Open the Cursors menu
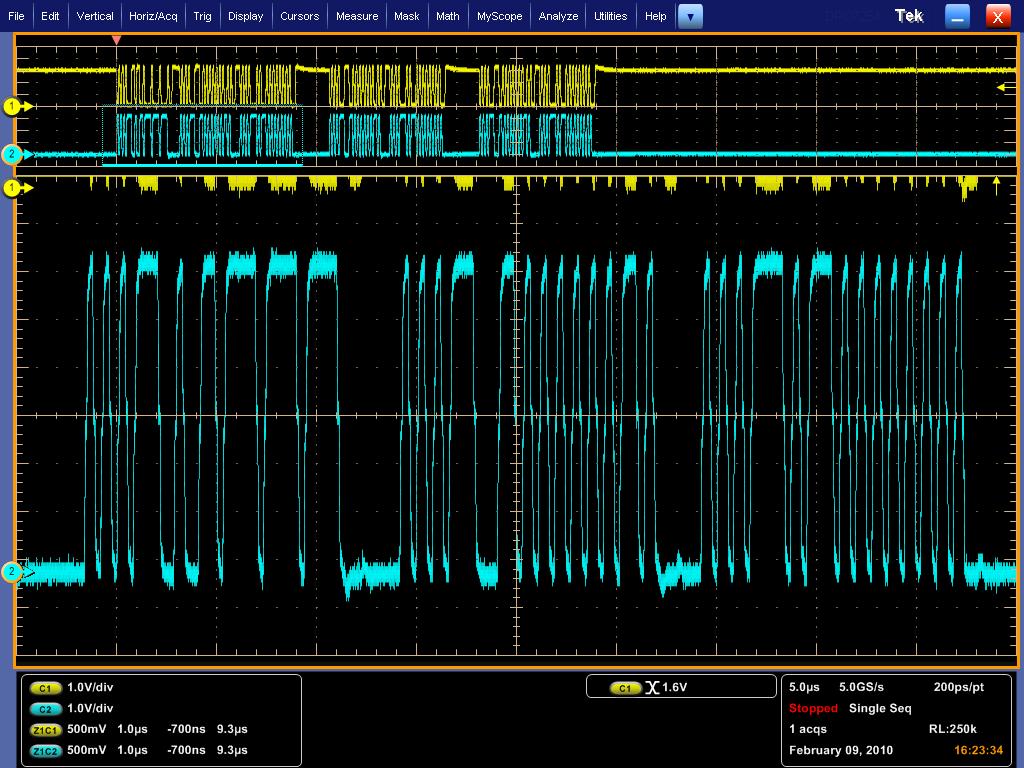Screen dimensions: 1024x768 299,16
